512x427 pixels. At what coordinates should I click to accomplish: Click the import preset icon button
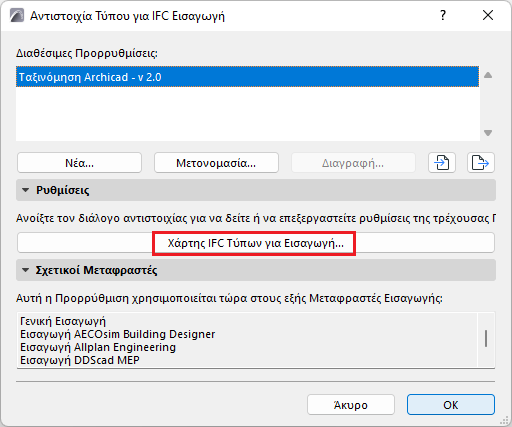(442, 163)
